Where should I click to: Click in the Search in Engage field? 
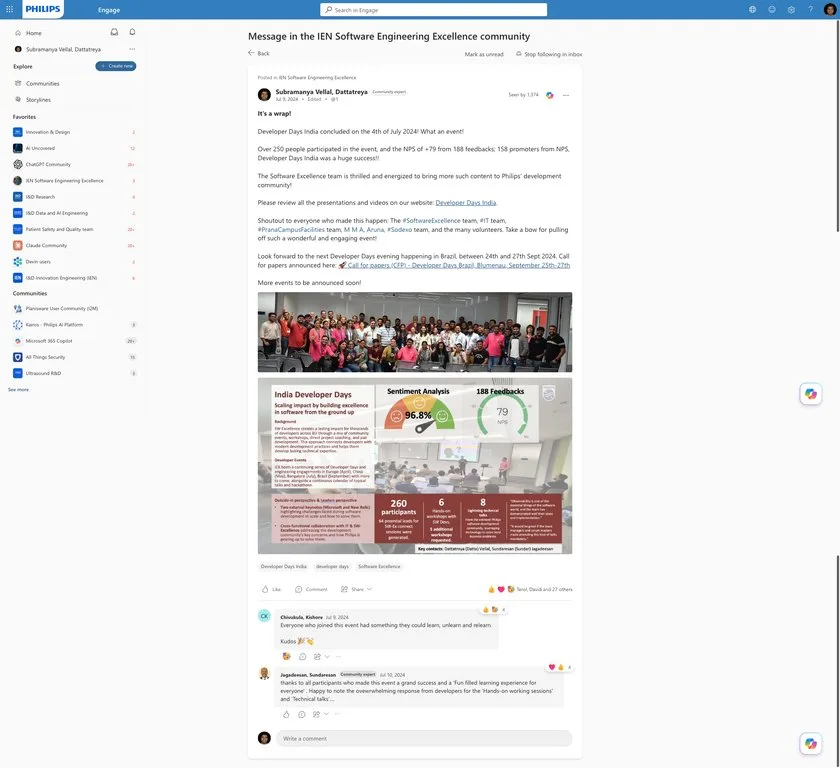[x=433, y=10]
